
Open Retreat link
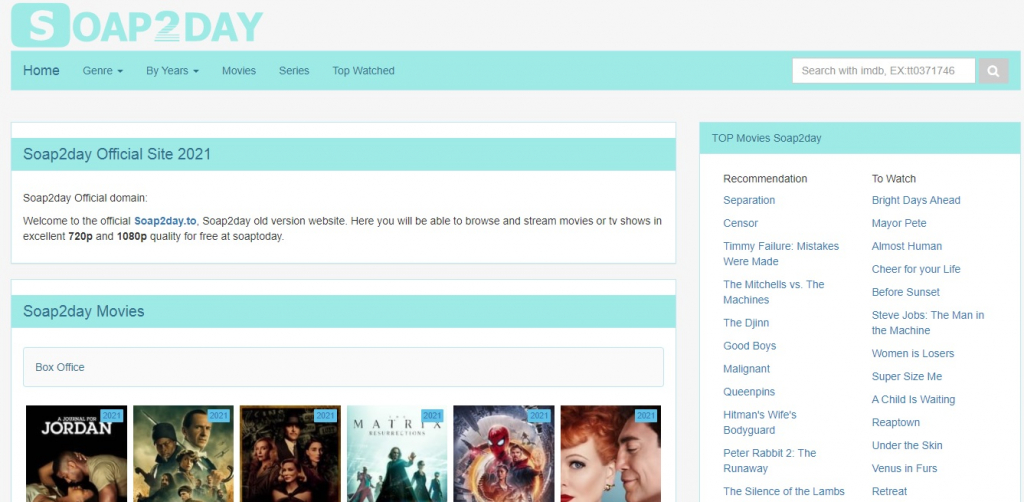889,490
